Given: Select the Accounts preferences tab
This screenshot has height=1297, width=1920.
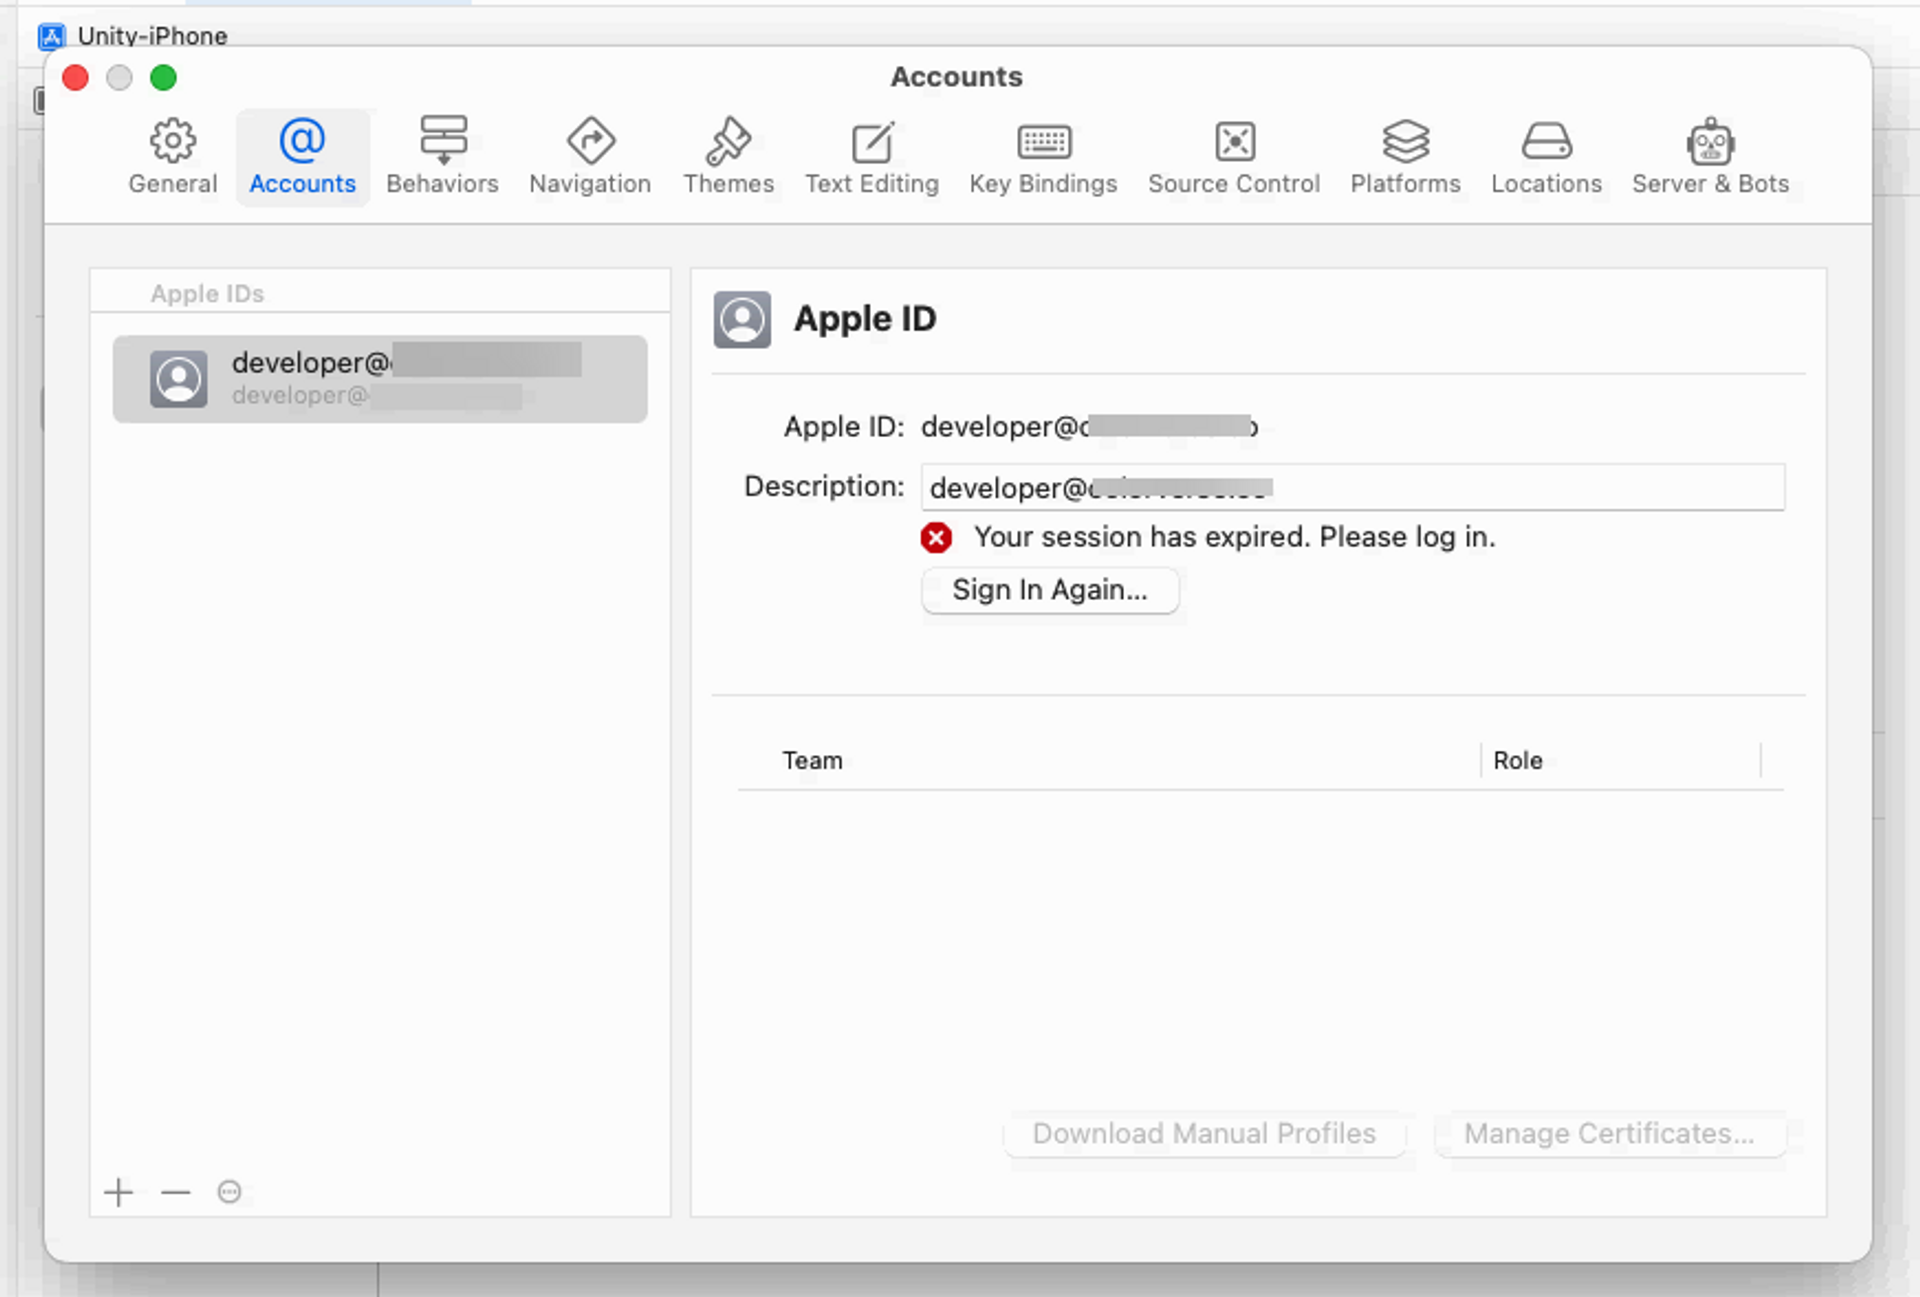Looking at the screenshot, I should pyautogui.click(x=302, y=157).
